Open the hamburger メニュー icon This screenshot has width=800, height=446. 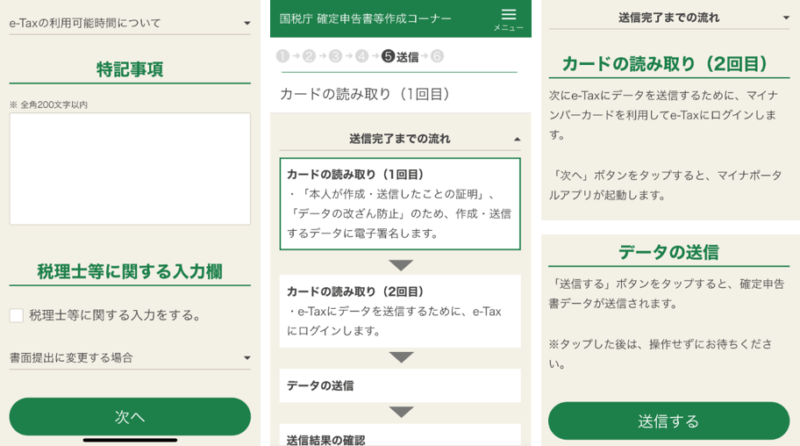[508, 20]
